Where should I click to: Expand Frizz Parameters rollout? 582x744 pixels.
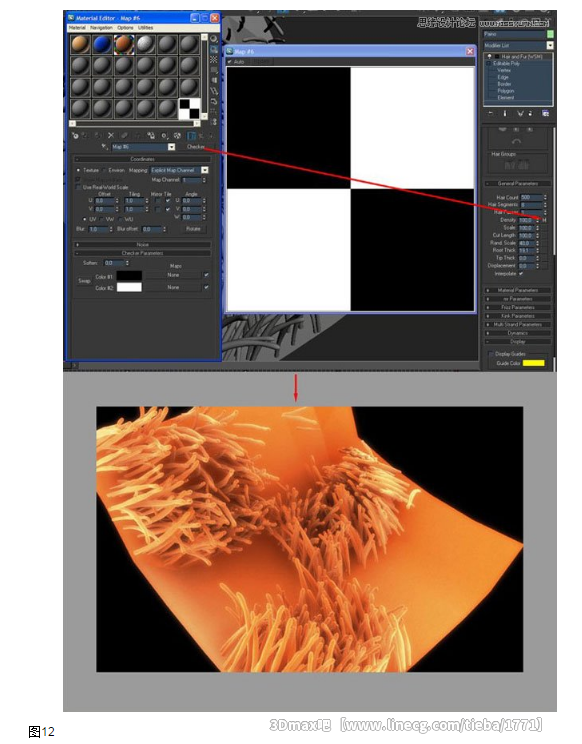pyautogui.click(x=518, y=307)
